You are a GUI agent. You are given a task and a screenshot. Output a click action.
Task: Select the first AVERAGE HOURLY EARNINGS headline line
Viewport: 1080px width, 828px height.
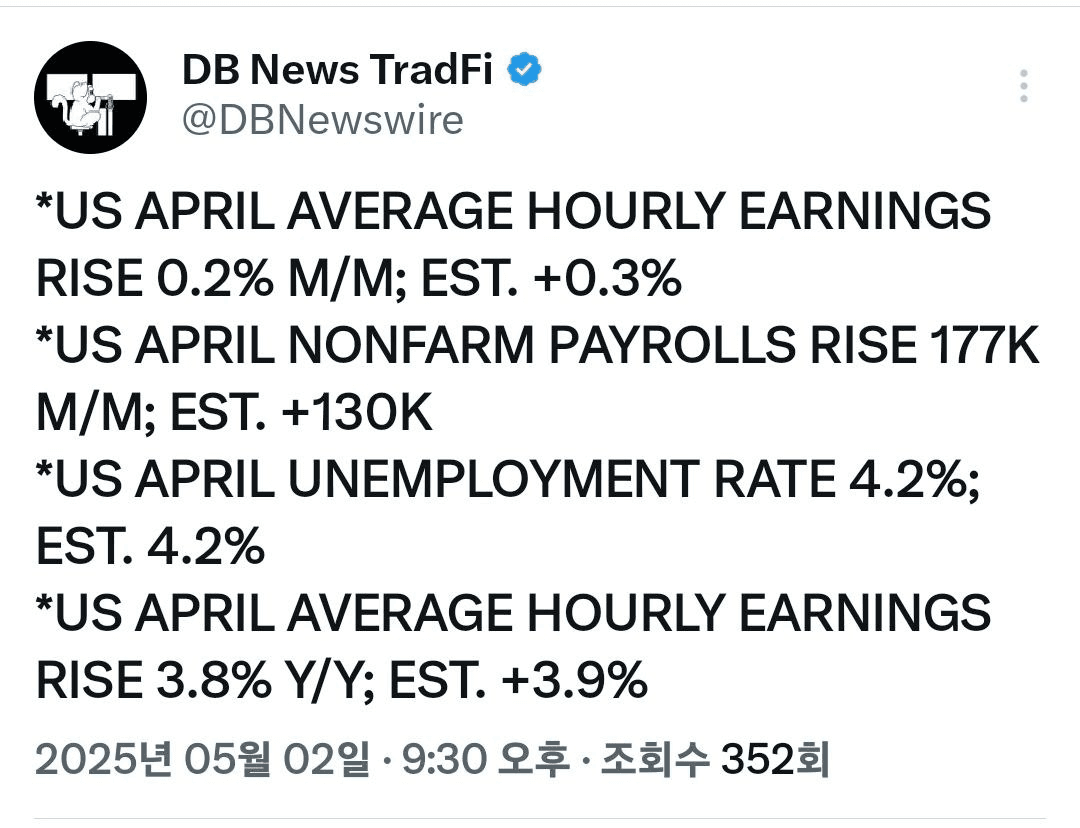514,211
